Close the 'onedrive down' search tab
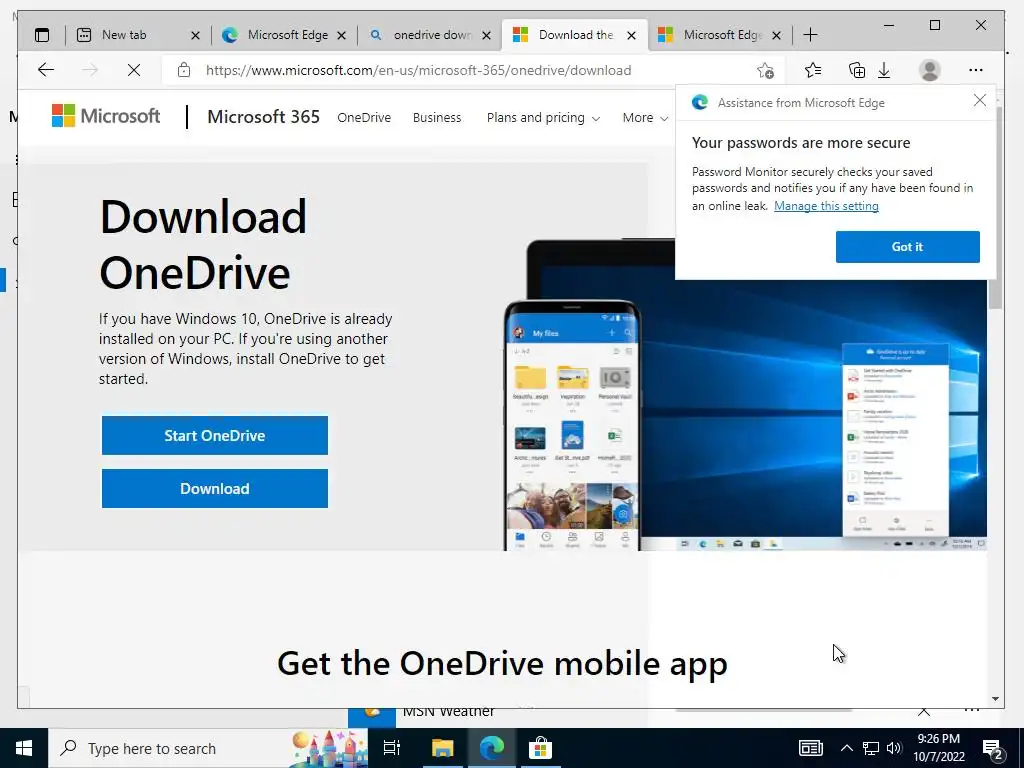1024x768 pixels. tap(486, 35)
